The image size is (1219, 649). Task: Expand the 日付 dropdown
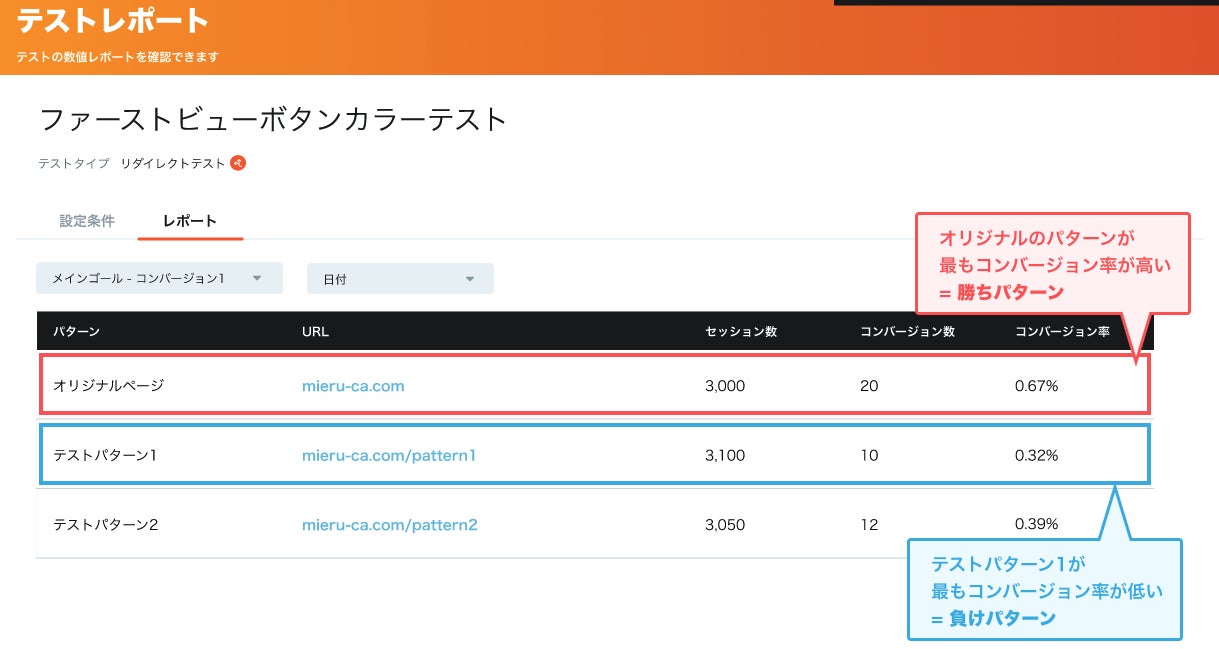400,279
